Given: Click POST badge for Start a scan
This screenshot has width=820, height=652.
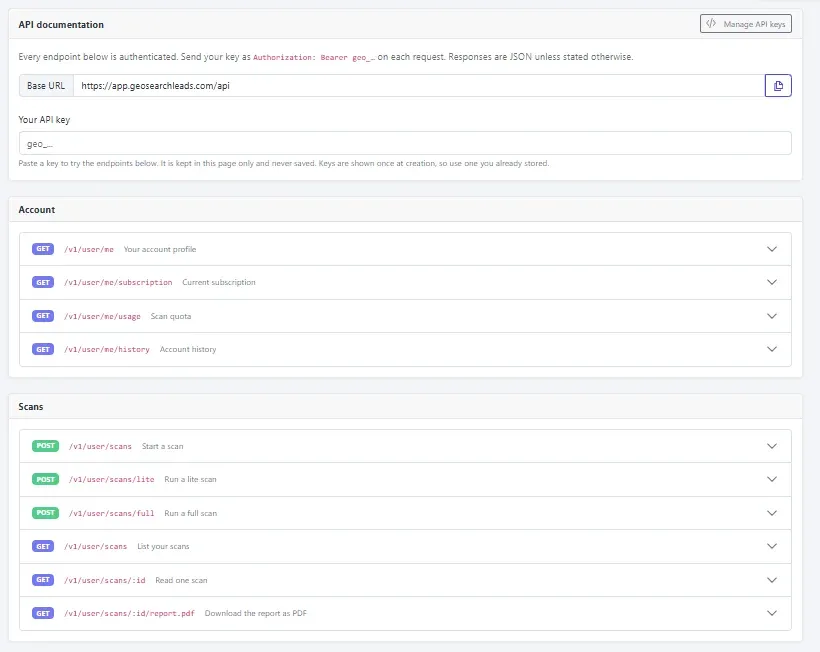Looking at the screenshot, I should [x=45, y=446].
